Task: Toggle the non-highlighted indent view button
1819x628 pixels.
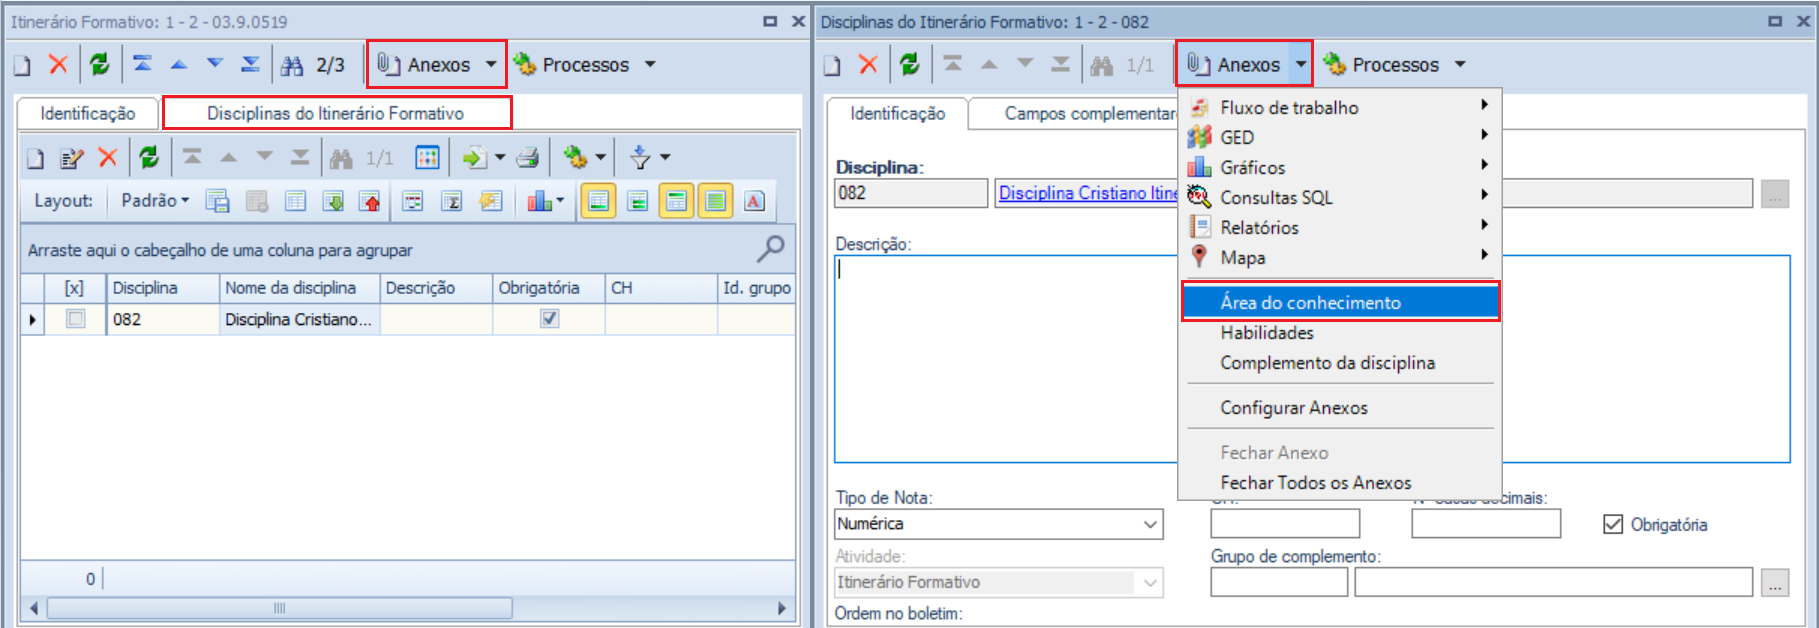Action: click(637, 201)
